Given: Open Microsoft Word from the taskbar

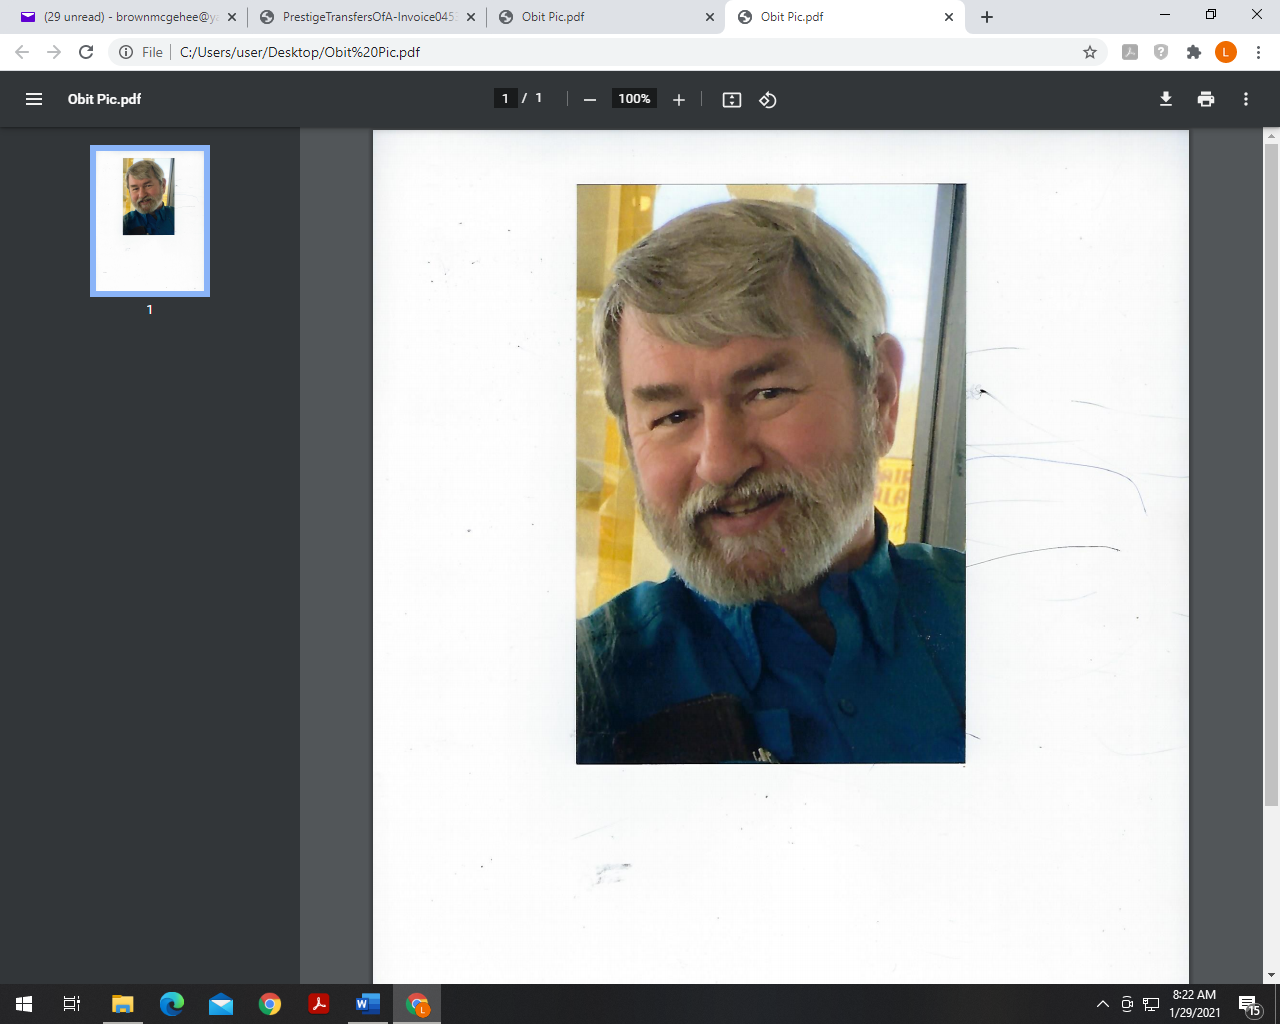Looking at the screenshot, I should tap(368, 1004).
